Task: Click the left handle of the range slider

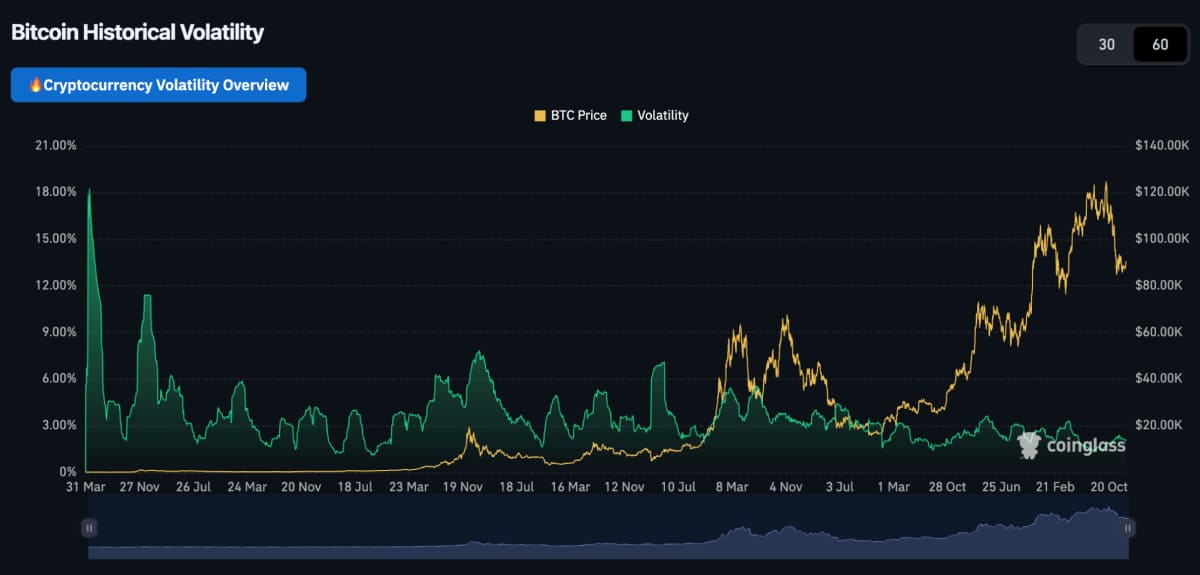Action: pyautogui.click(x=90, y=527)
